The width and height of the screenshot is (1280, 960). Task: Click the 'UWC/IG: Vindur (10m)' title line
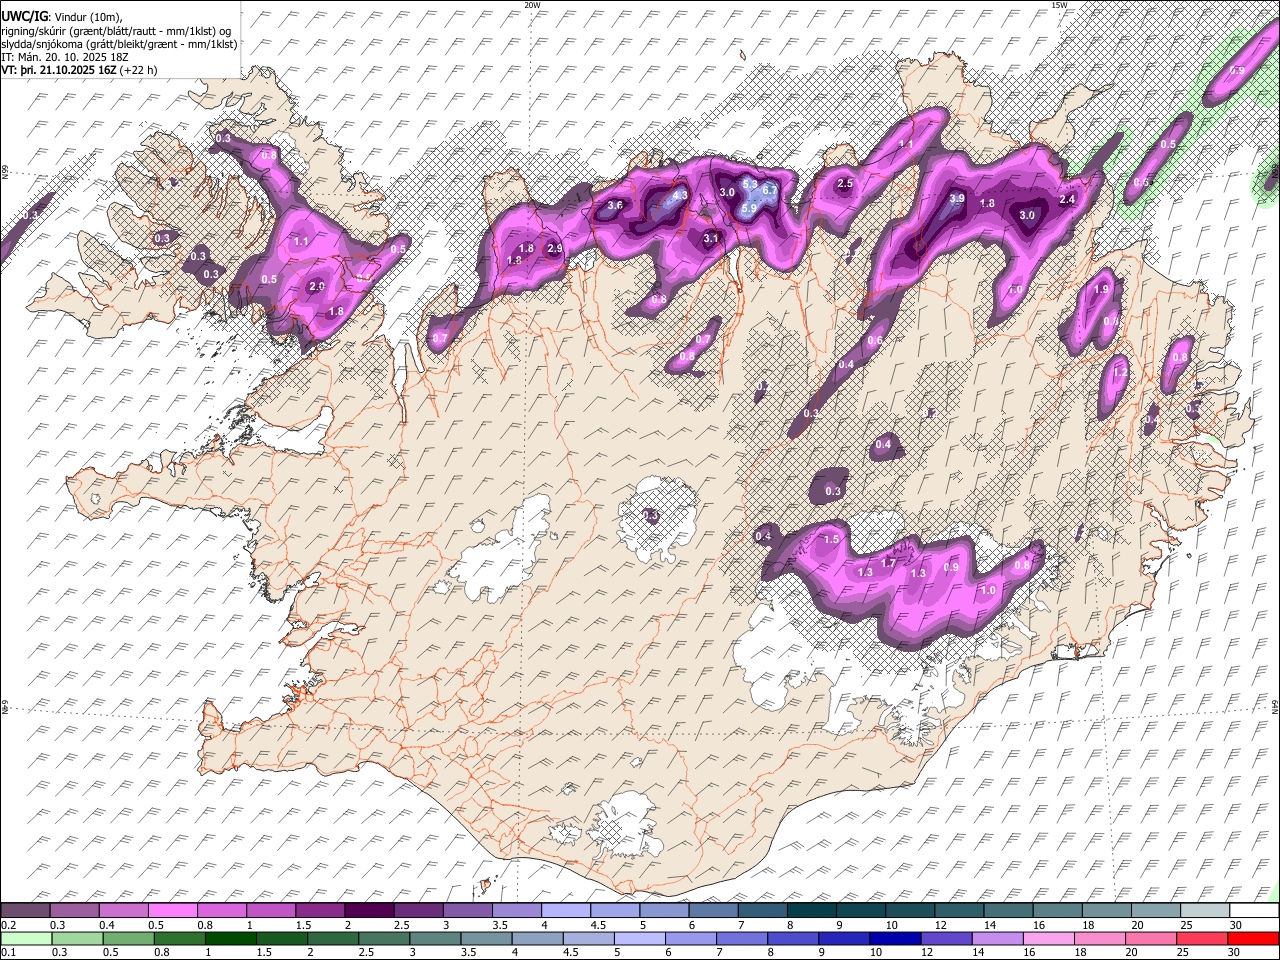pos(61,17)
